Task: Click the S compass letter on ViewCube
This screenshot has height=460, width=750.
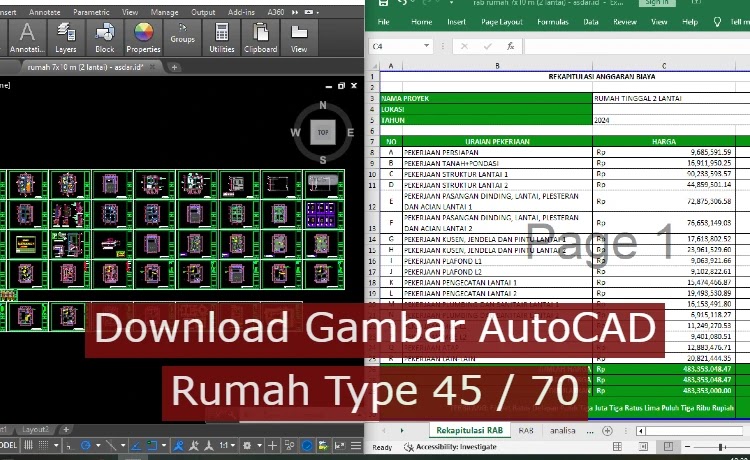Action: (x=323, y=160)
